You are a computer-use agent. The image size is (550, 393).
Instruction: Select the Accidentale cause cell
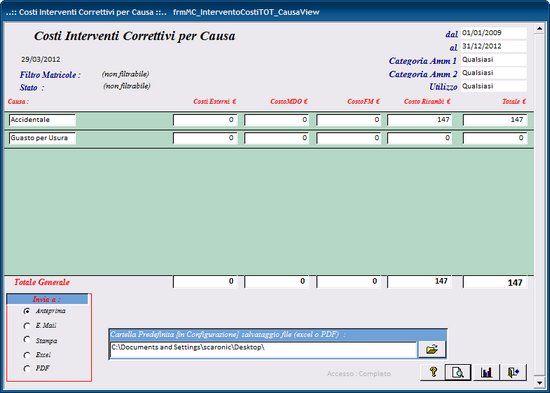click(x=42, y=120)
